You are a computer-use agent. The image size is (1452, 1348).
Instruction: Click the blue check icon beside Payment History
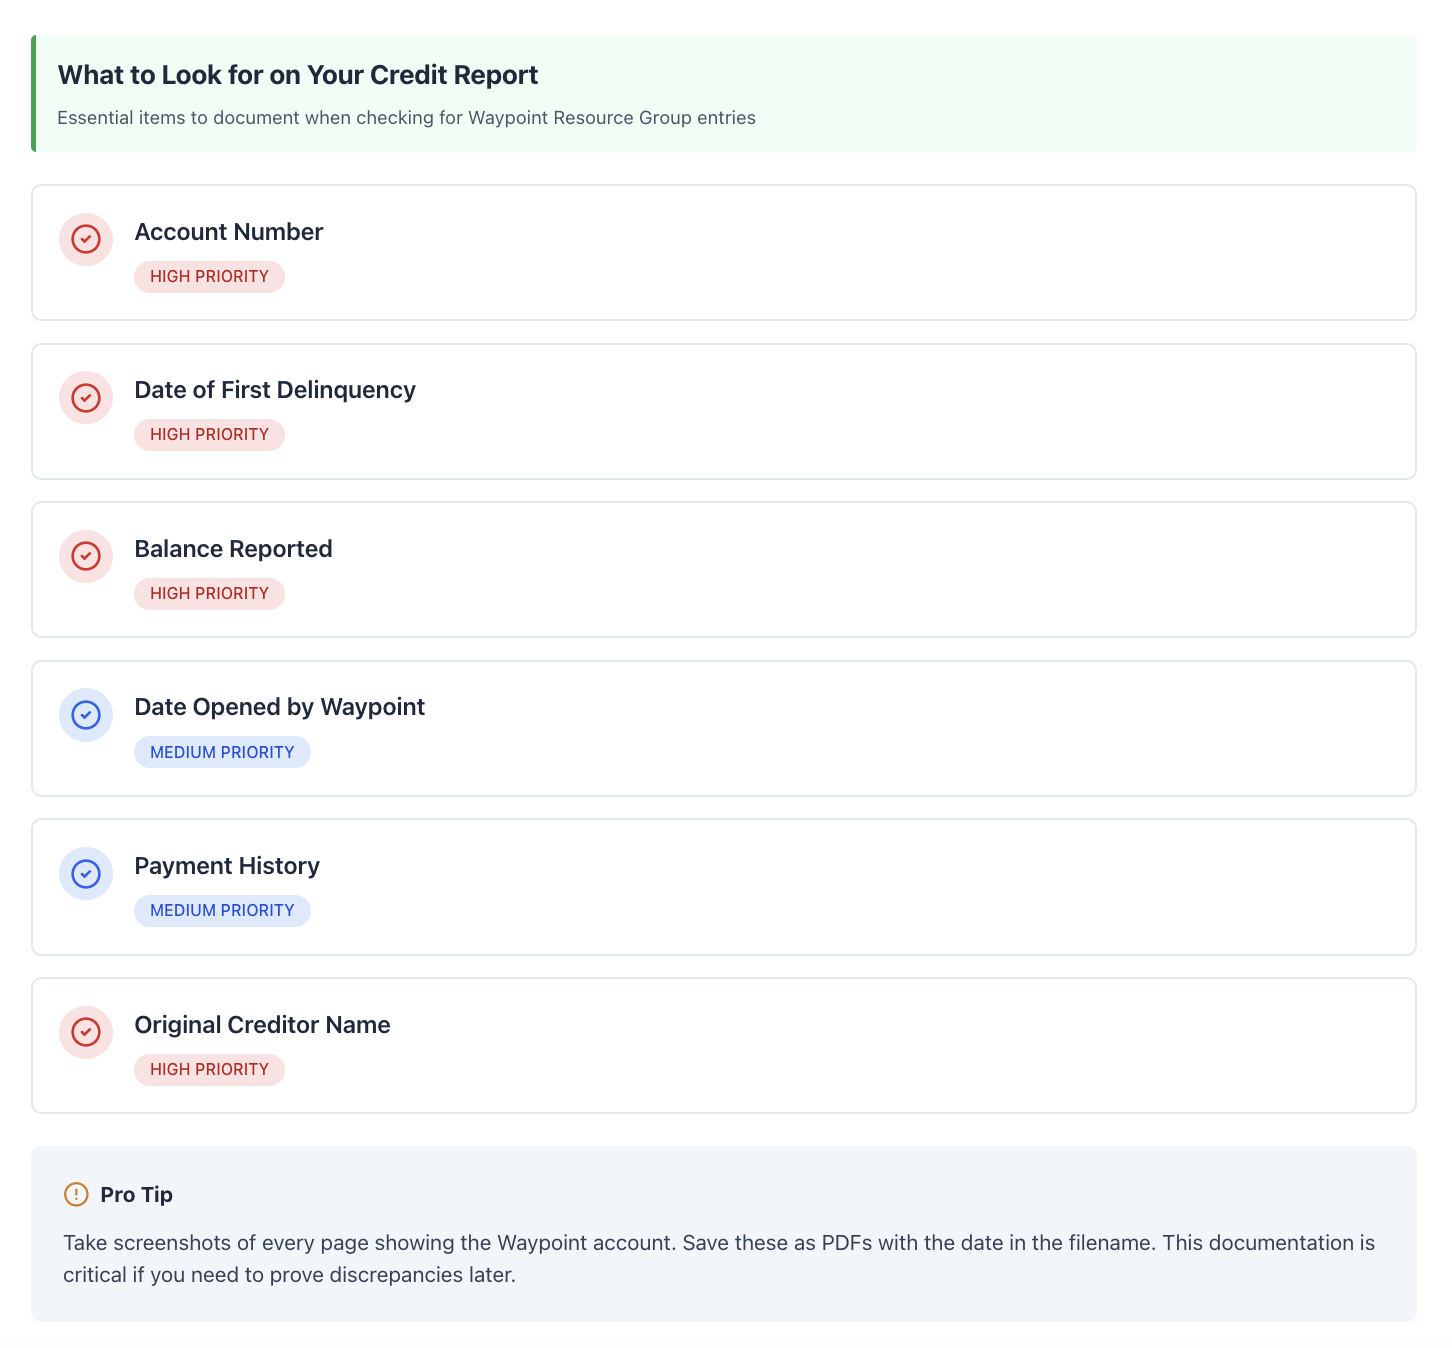tap(86, 873)
